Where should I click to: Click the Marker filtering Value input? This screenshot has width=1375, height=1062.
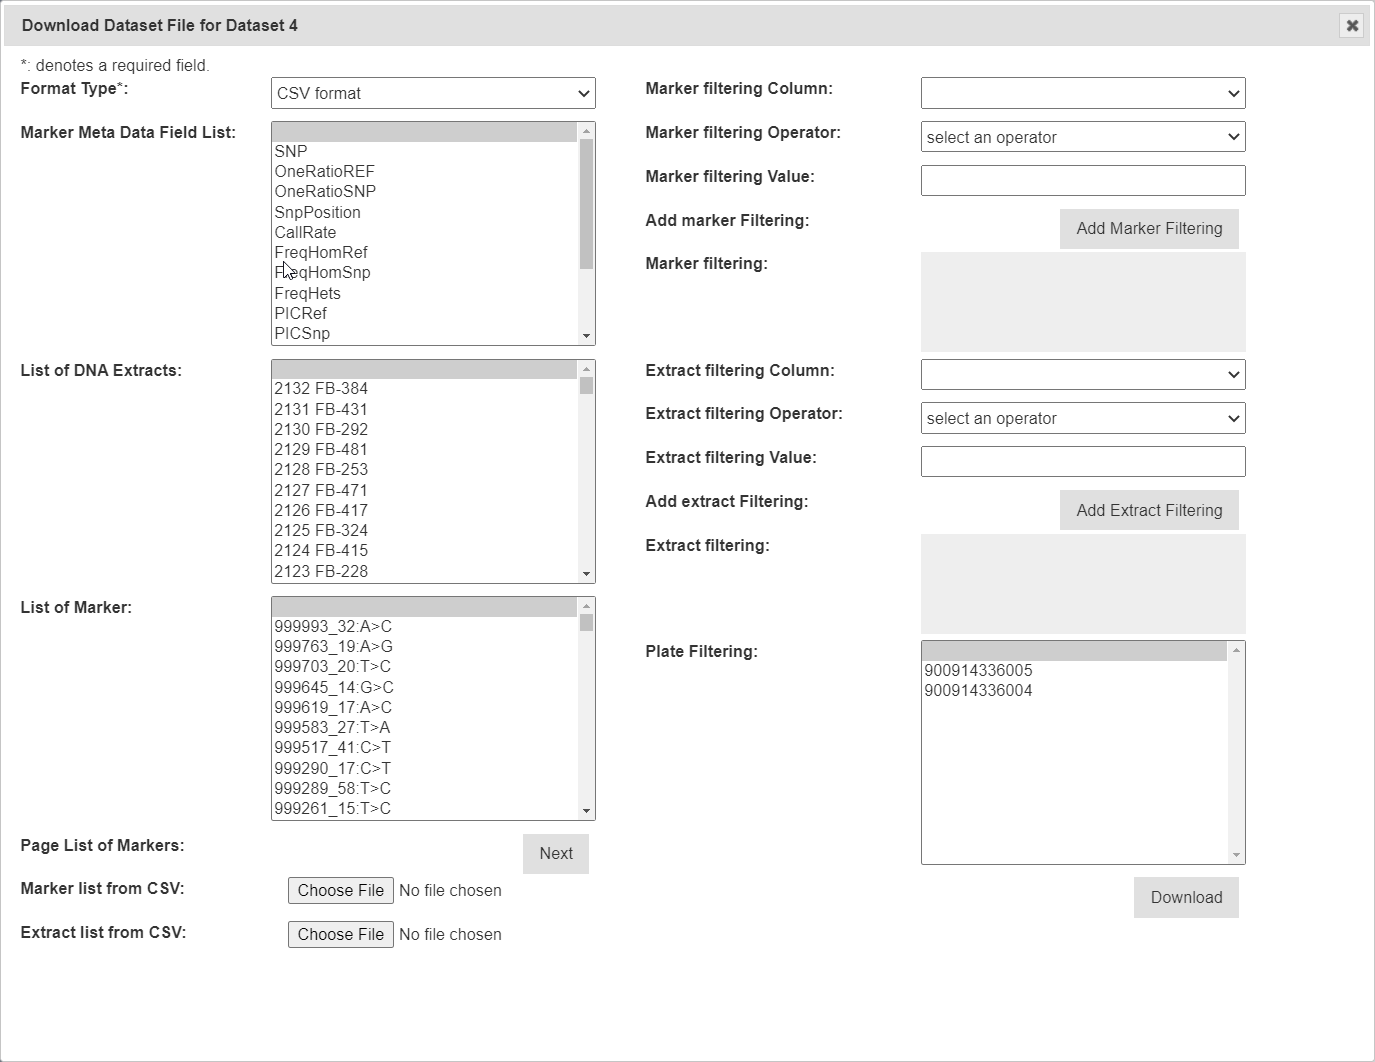pos(1082,181)
